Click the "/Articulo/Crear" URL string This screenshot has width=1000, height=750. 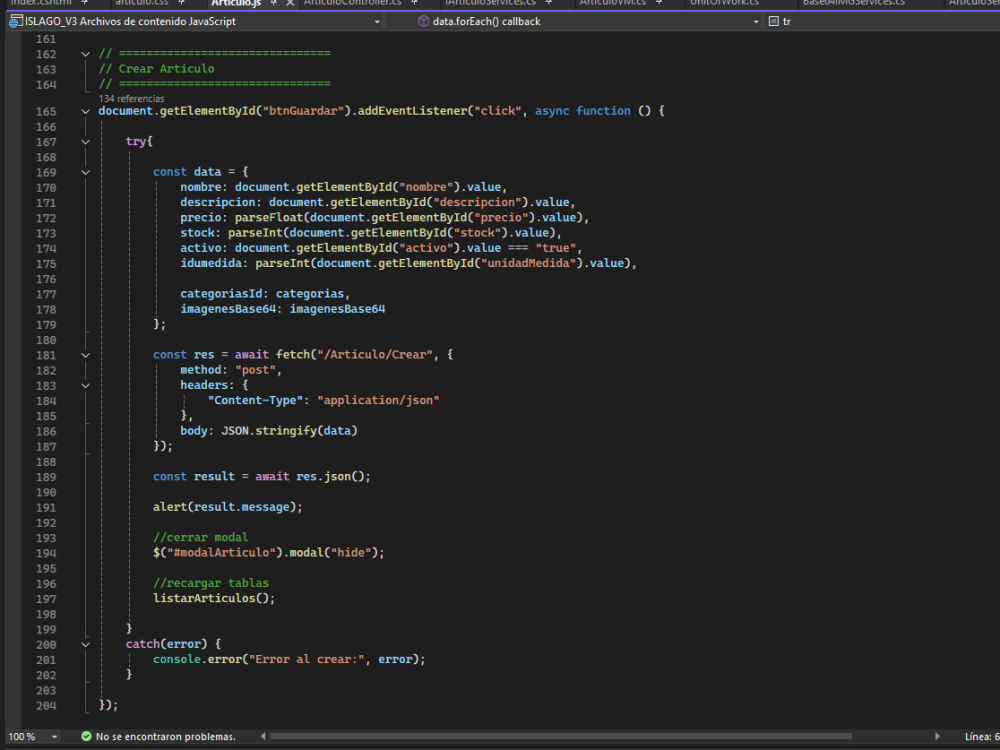click(375, 355)
